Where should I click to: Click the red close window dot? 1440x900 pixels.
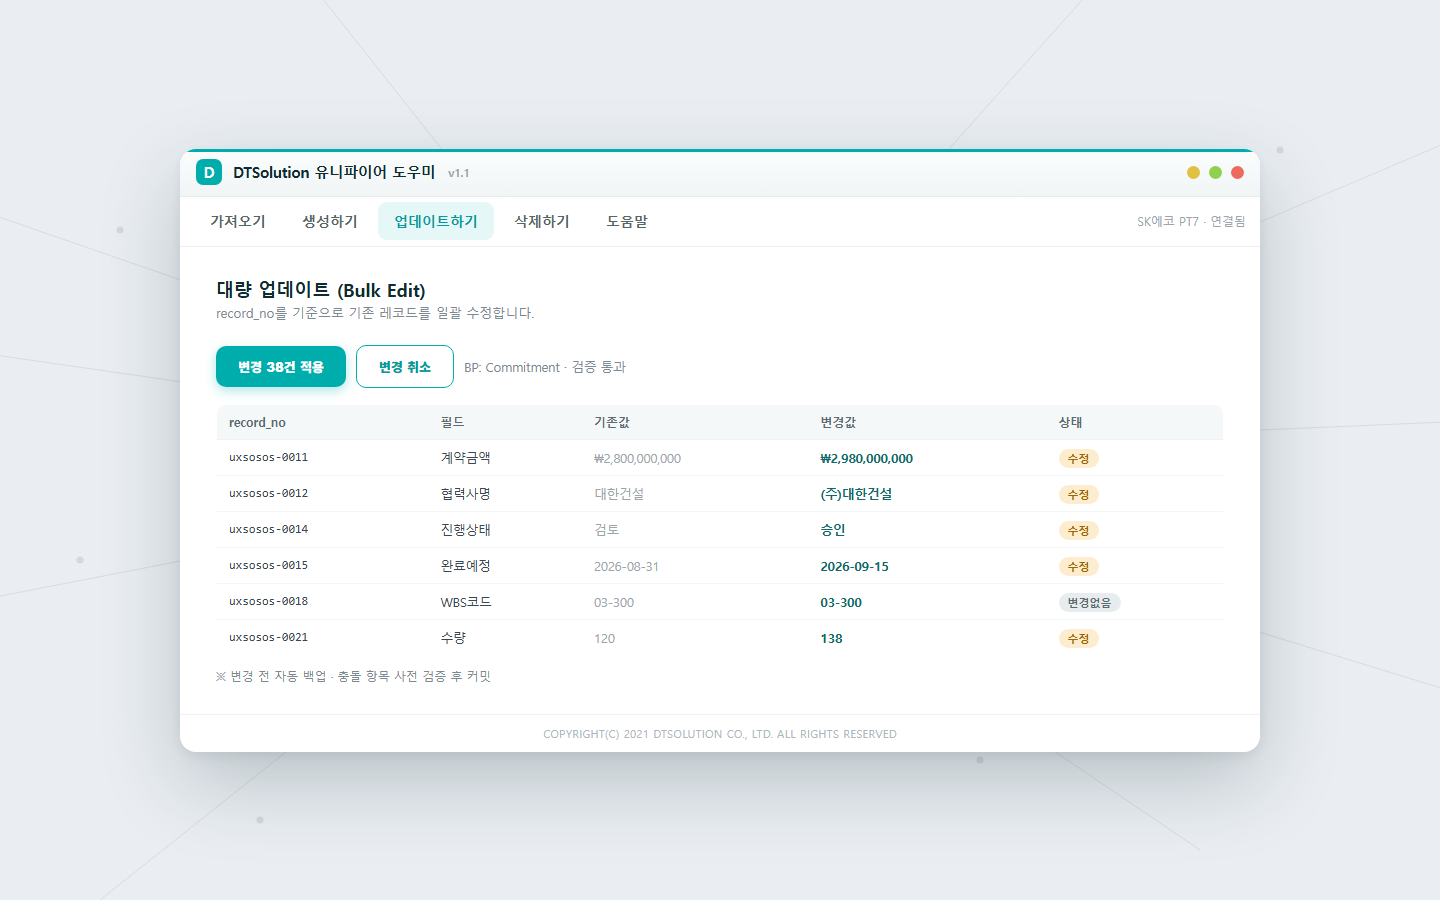1237,172
